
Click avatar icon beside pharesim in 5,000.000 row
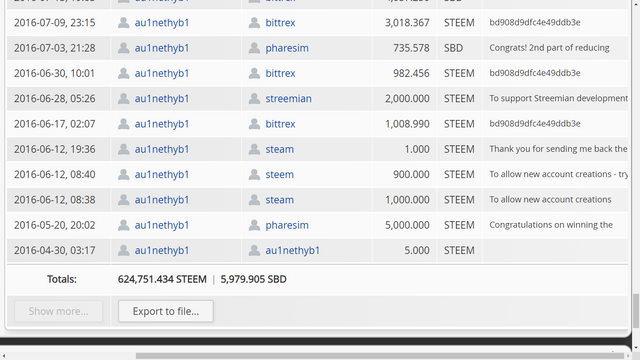254,225
